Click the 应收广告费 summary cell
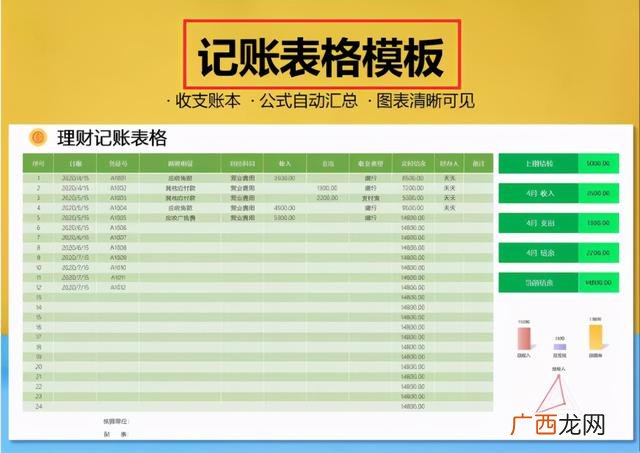 click(x=180, y=218)
